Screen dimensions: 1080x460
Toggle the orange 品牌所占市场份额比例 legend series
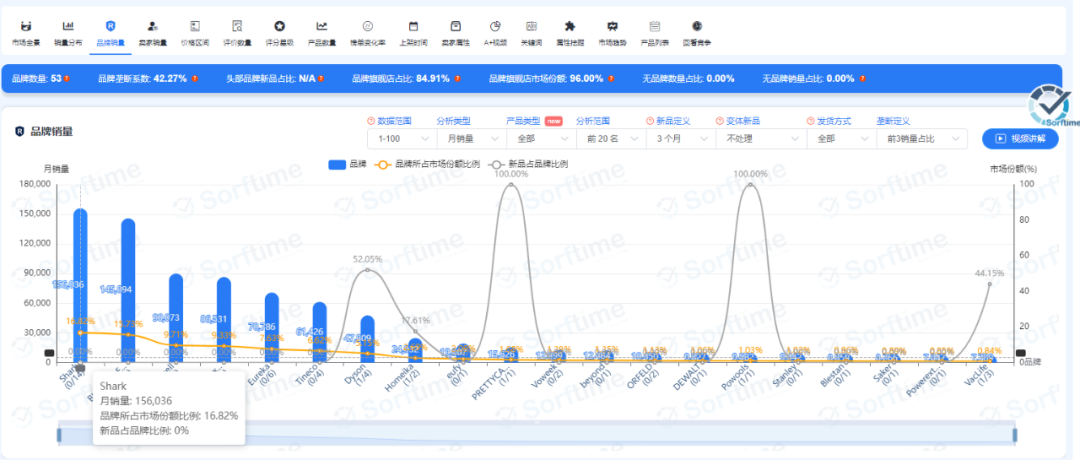426,165
